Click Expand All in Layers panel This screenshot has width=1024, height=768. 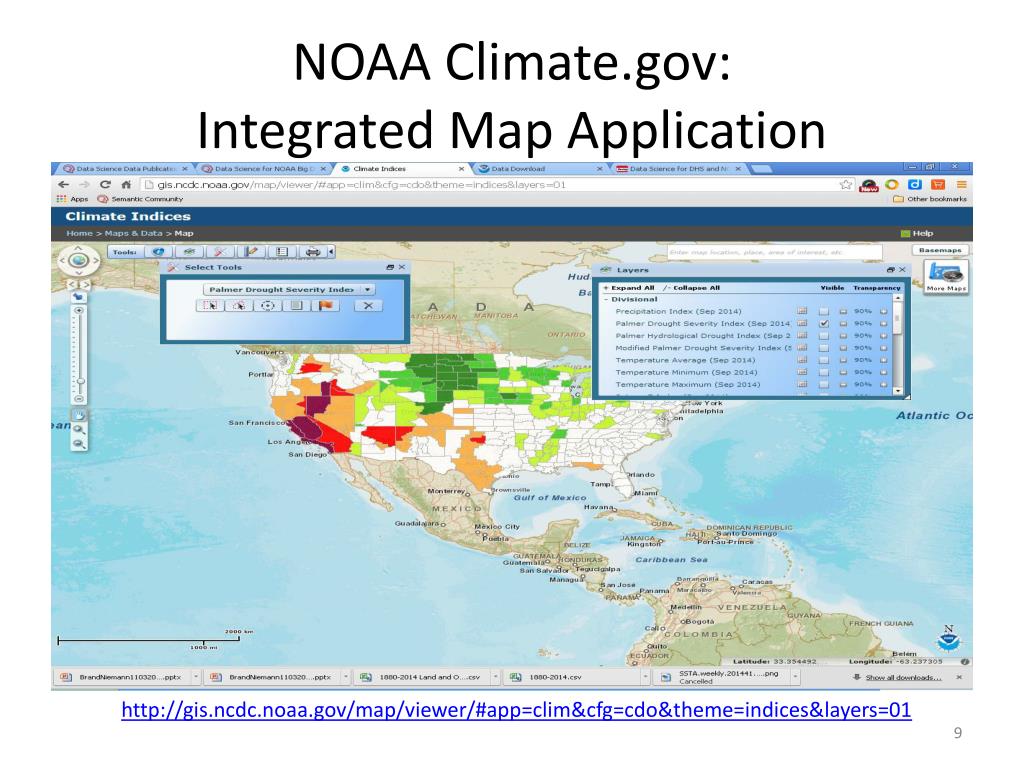(x=629, y=287)
